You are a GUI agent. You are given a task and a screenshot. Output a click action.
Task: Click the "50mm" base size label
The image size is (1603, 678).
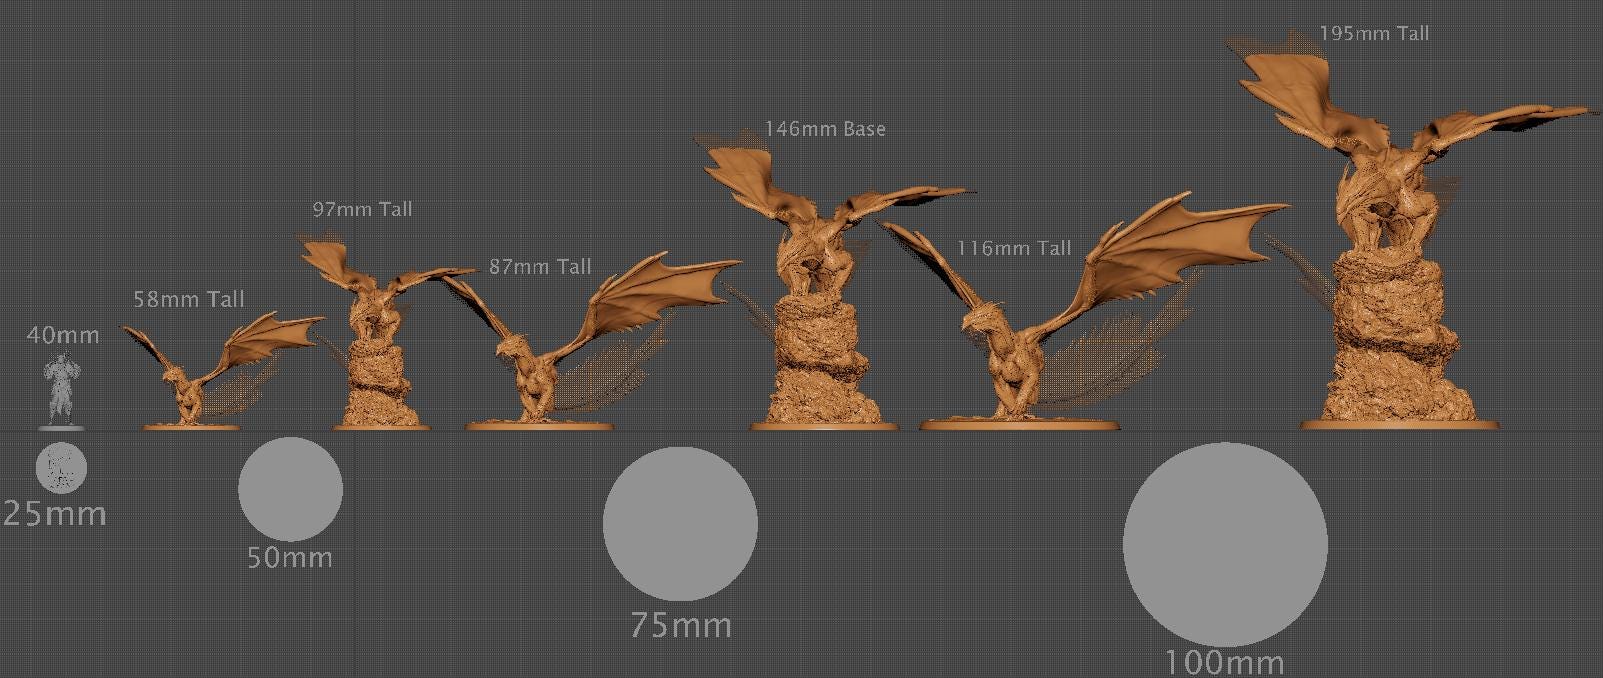[290, 557]
